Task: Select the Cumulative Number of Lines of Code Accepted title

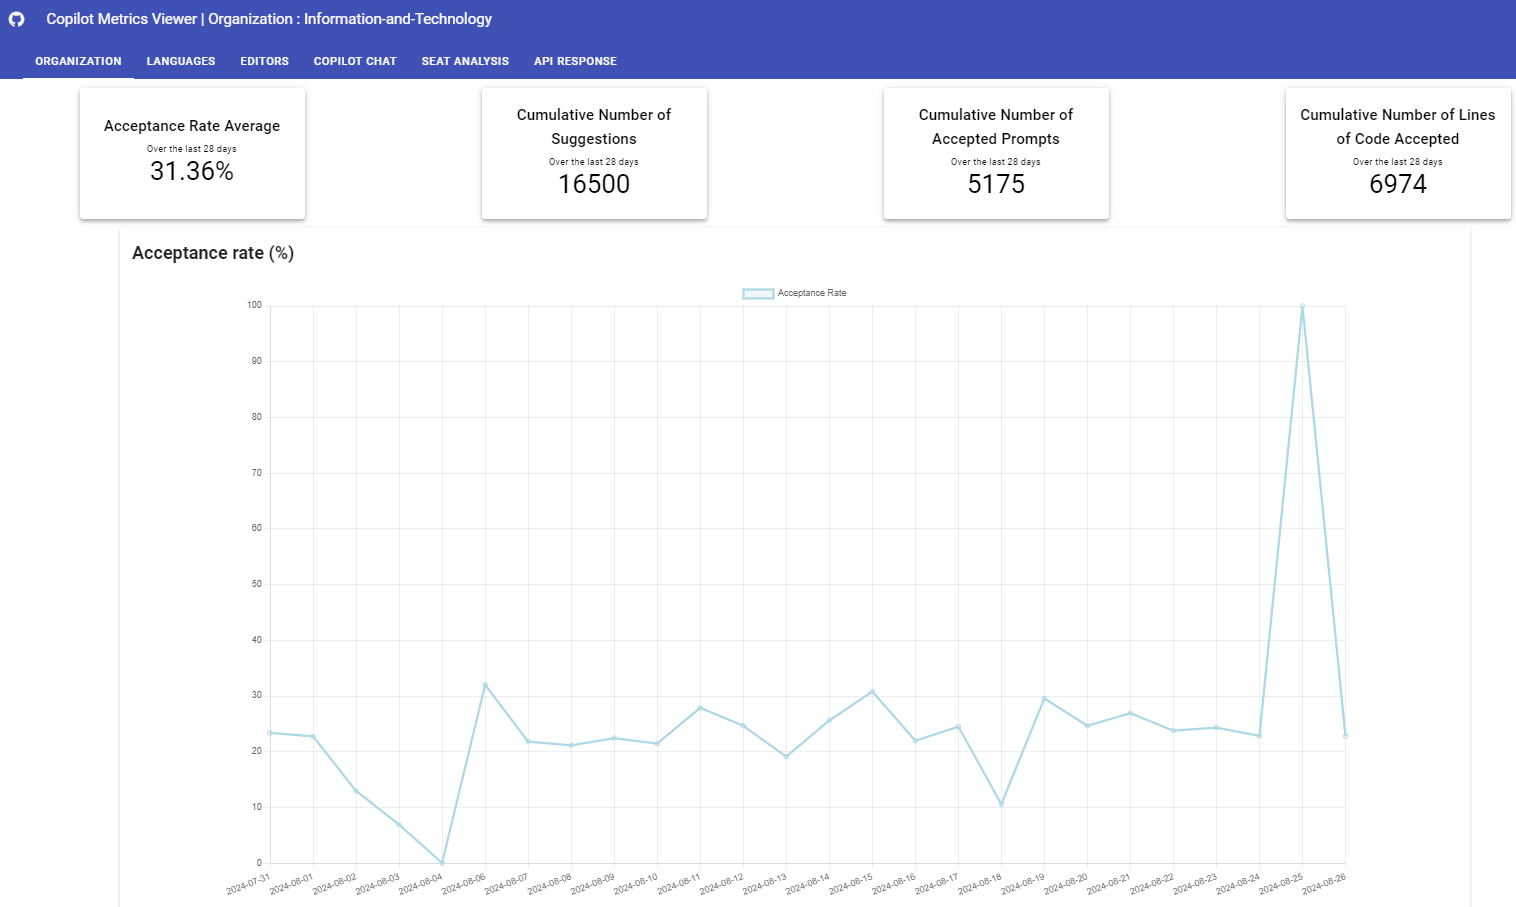Action: coord(1398,127)
